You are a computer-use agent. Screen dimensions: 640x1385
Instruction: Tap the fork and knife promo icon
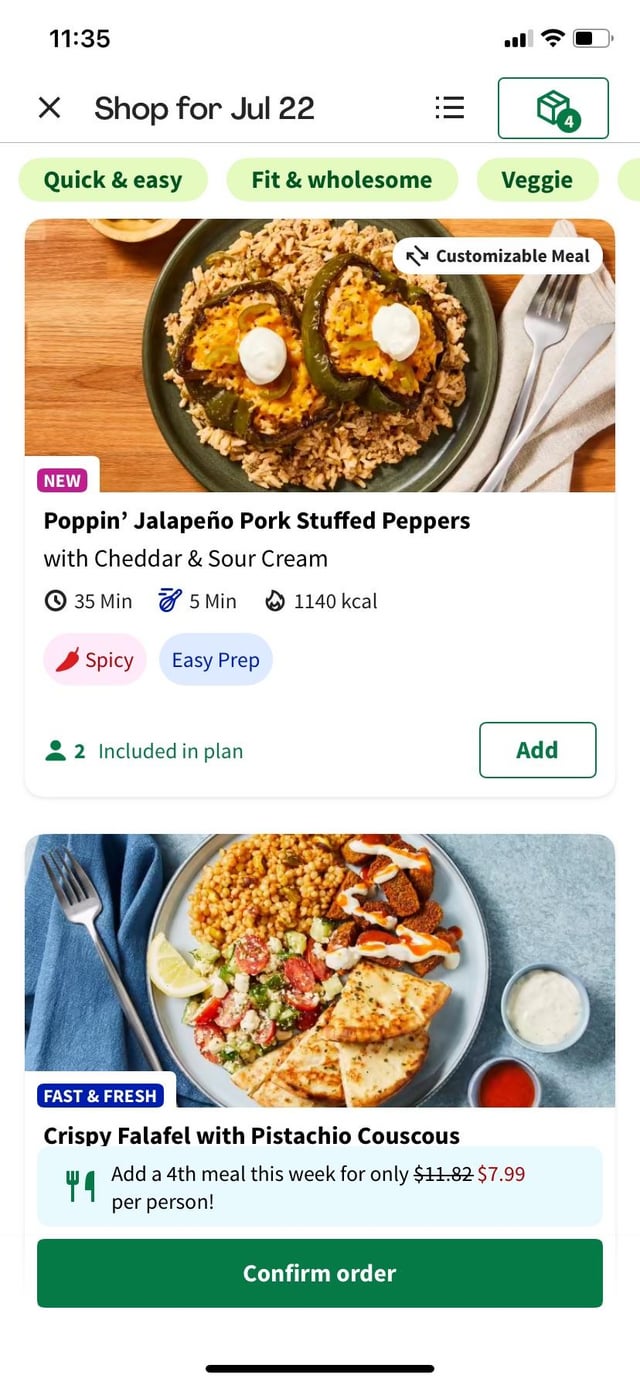(x=80, y=1186)
